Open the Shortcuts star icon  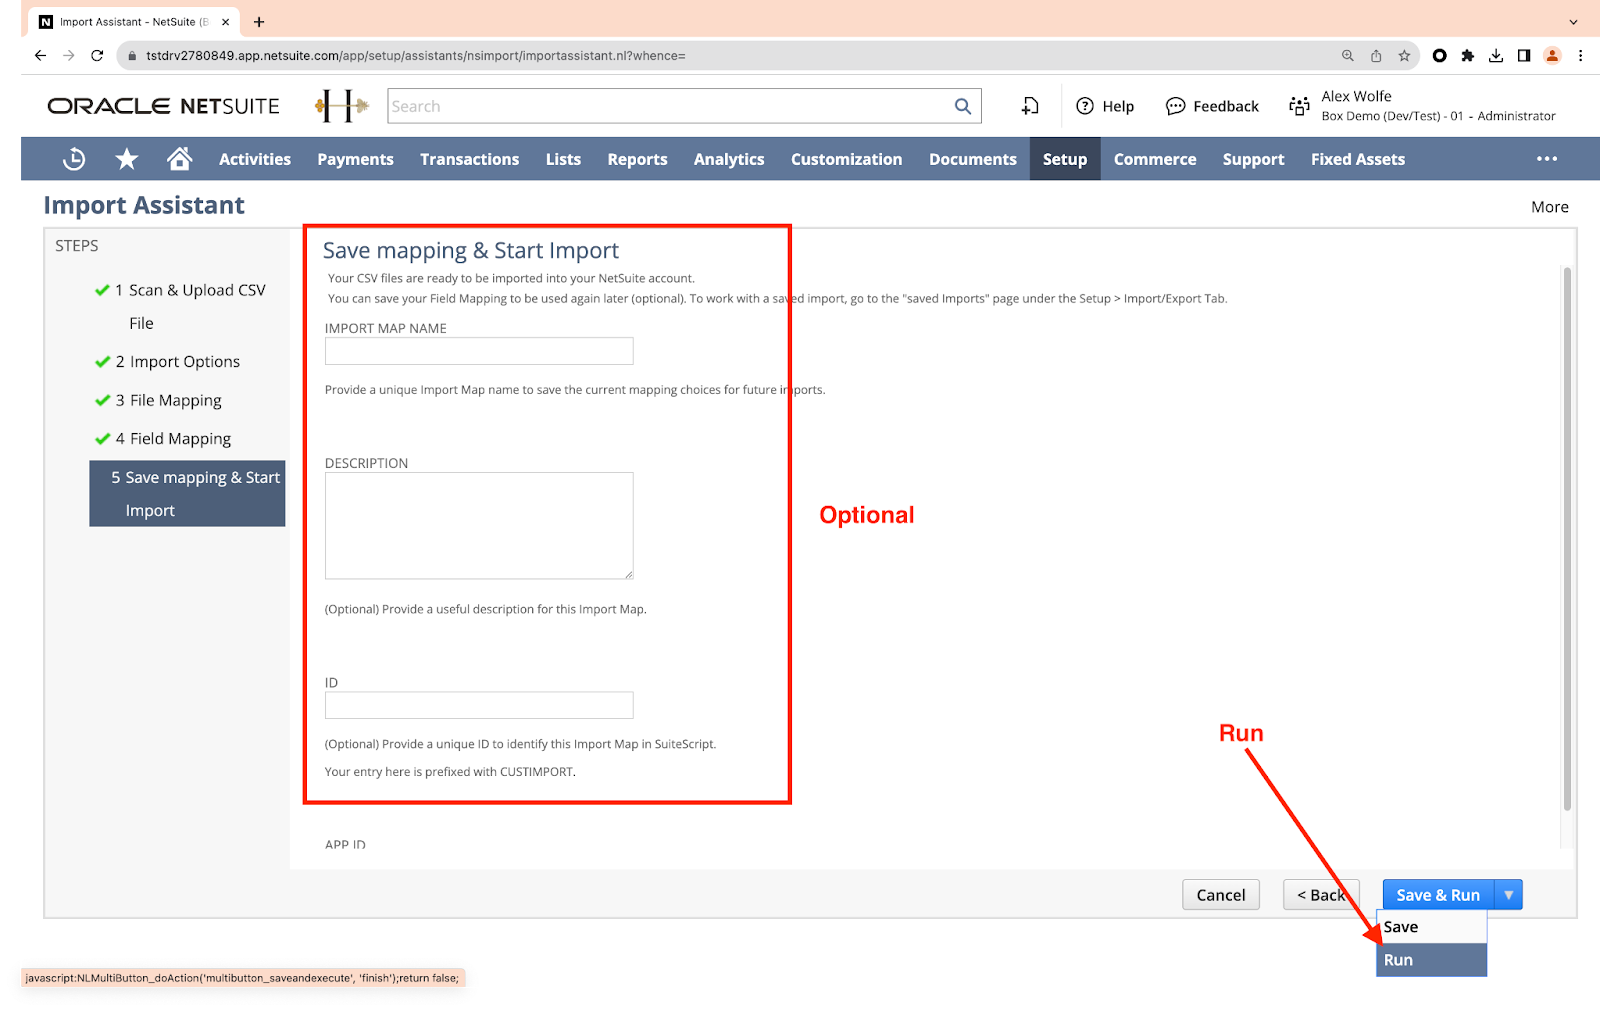tap(127, 159)
